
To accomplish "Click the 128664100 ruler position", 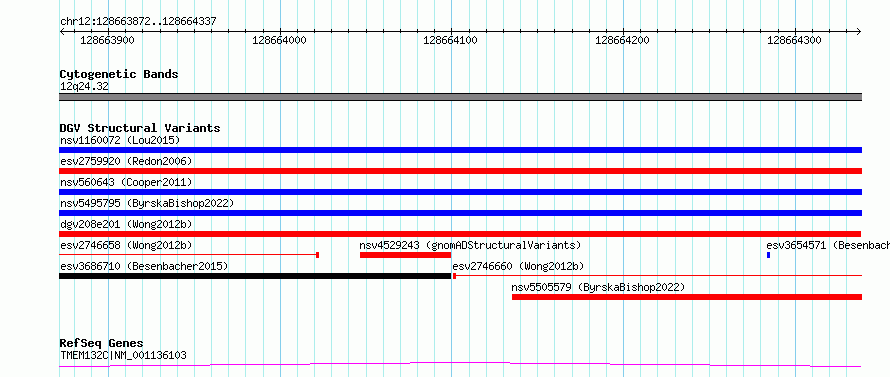I will pos(451,40).
